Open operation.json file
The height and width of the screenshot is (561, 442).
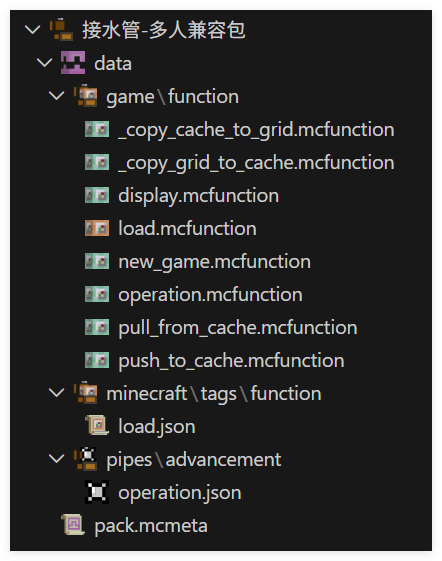tap(180, 493)
